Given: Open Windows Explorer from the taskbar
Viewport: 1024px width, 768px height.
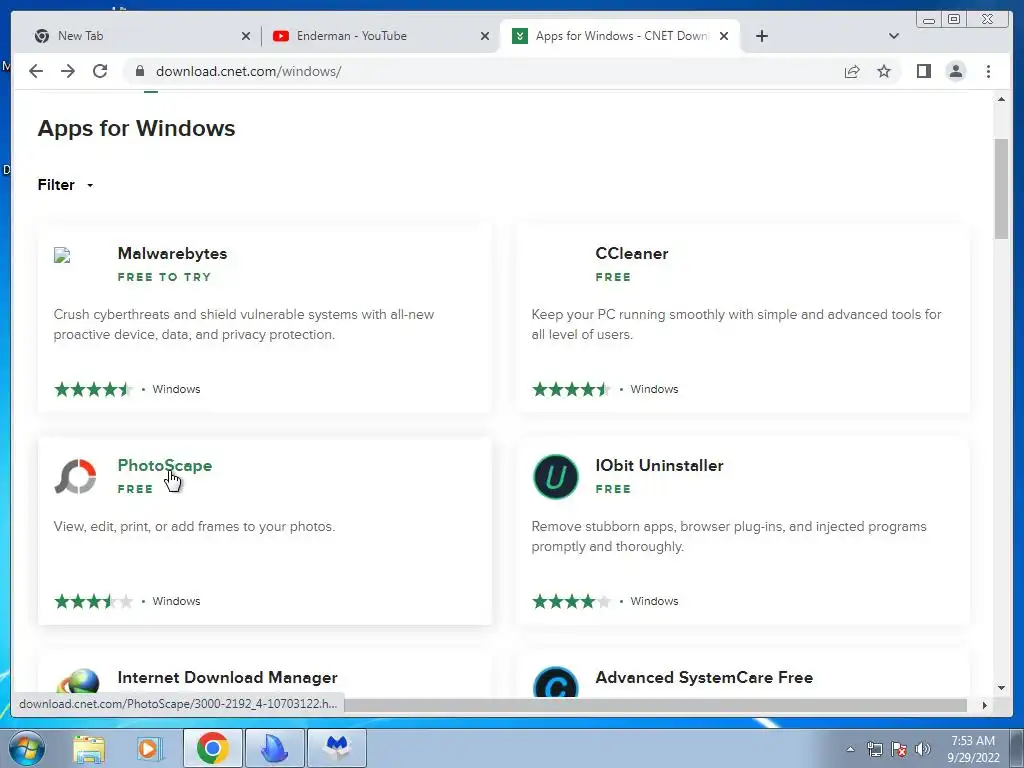Looking at the screenshot, I should pos(89,748).
